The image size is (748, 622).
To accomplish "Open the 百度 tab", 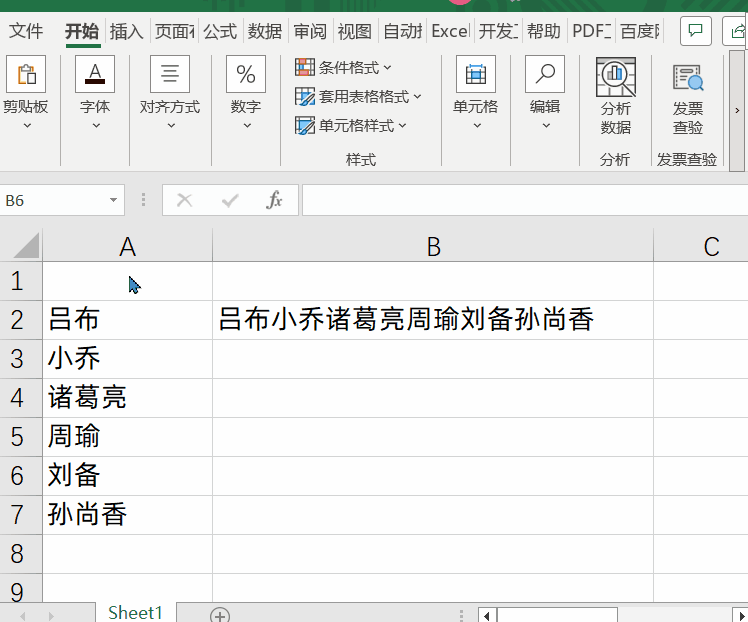I will click(x=640, y=31).
